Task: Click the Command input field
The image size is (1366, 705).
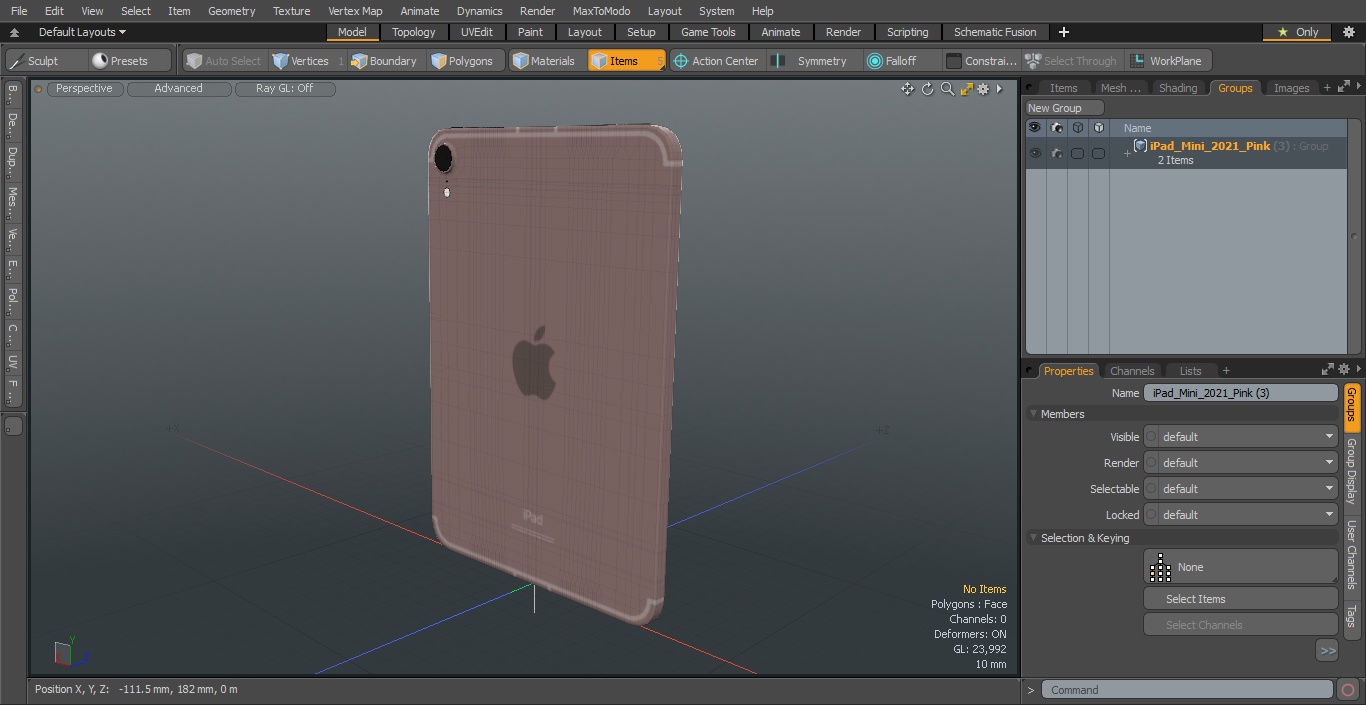Action: click(x=1187, y=690)
